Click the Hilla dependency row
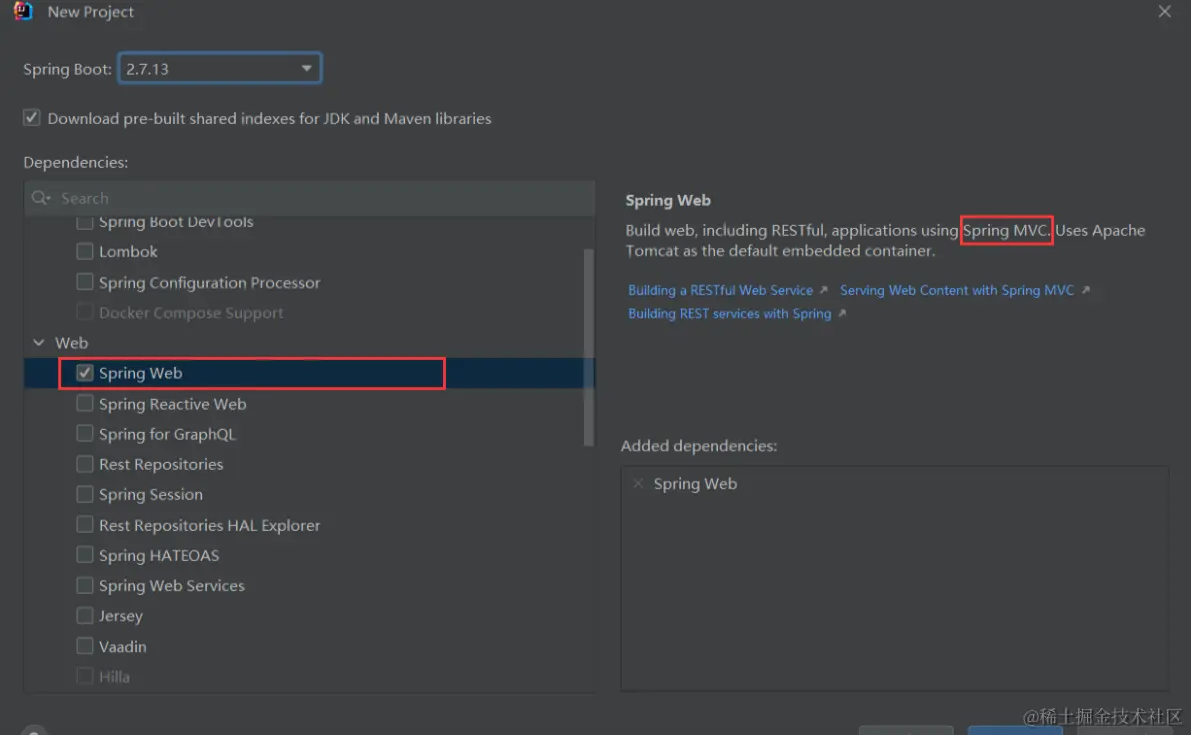The image size is (1191, 735). click(x=309, y=677)
